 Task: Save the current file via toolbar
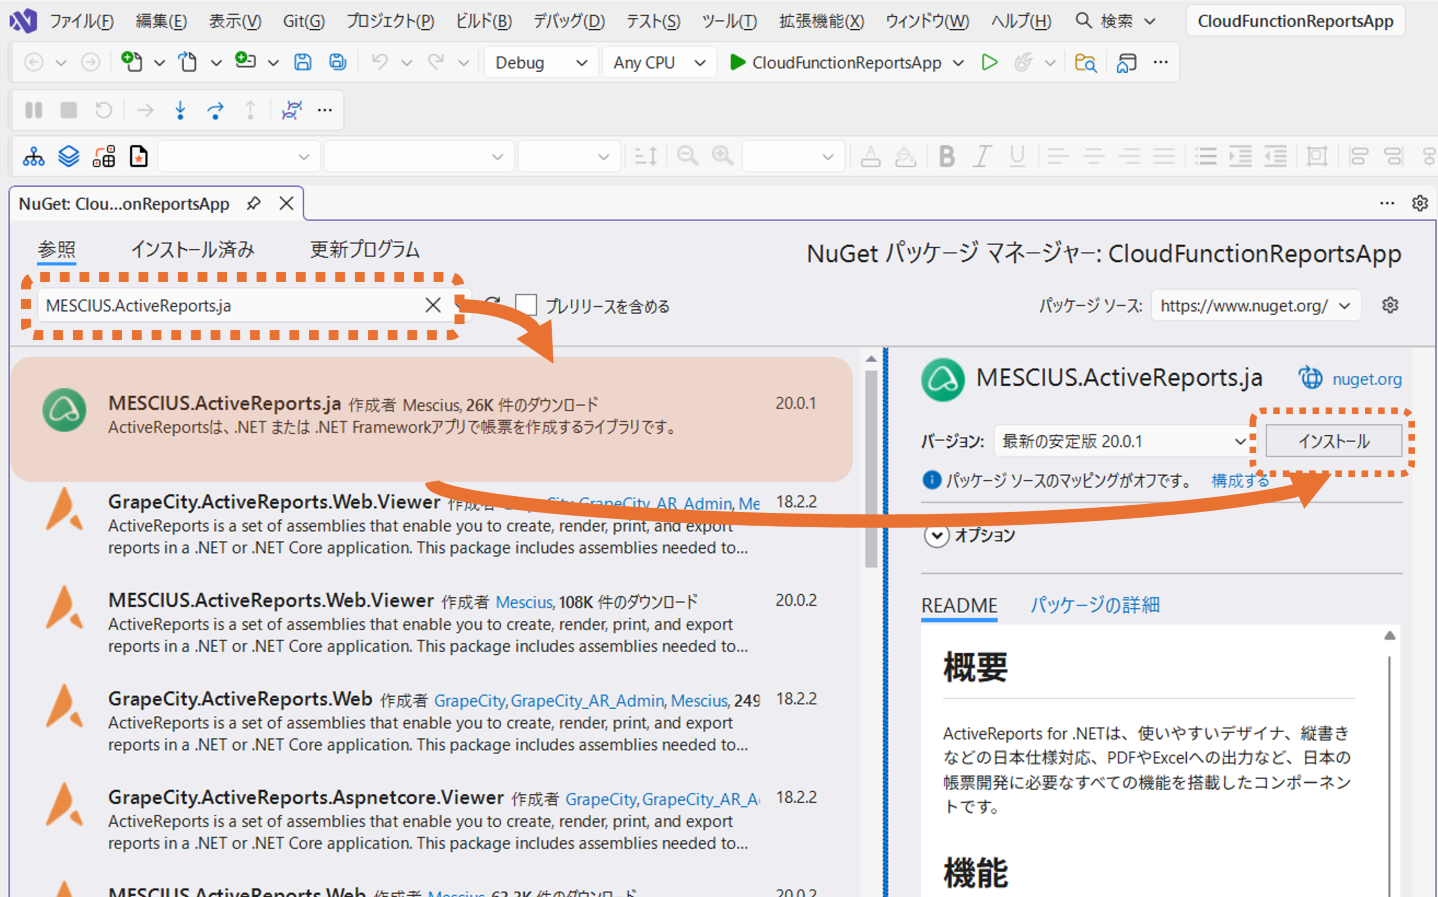click(x=303, y=62)
